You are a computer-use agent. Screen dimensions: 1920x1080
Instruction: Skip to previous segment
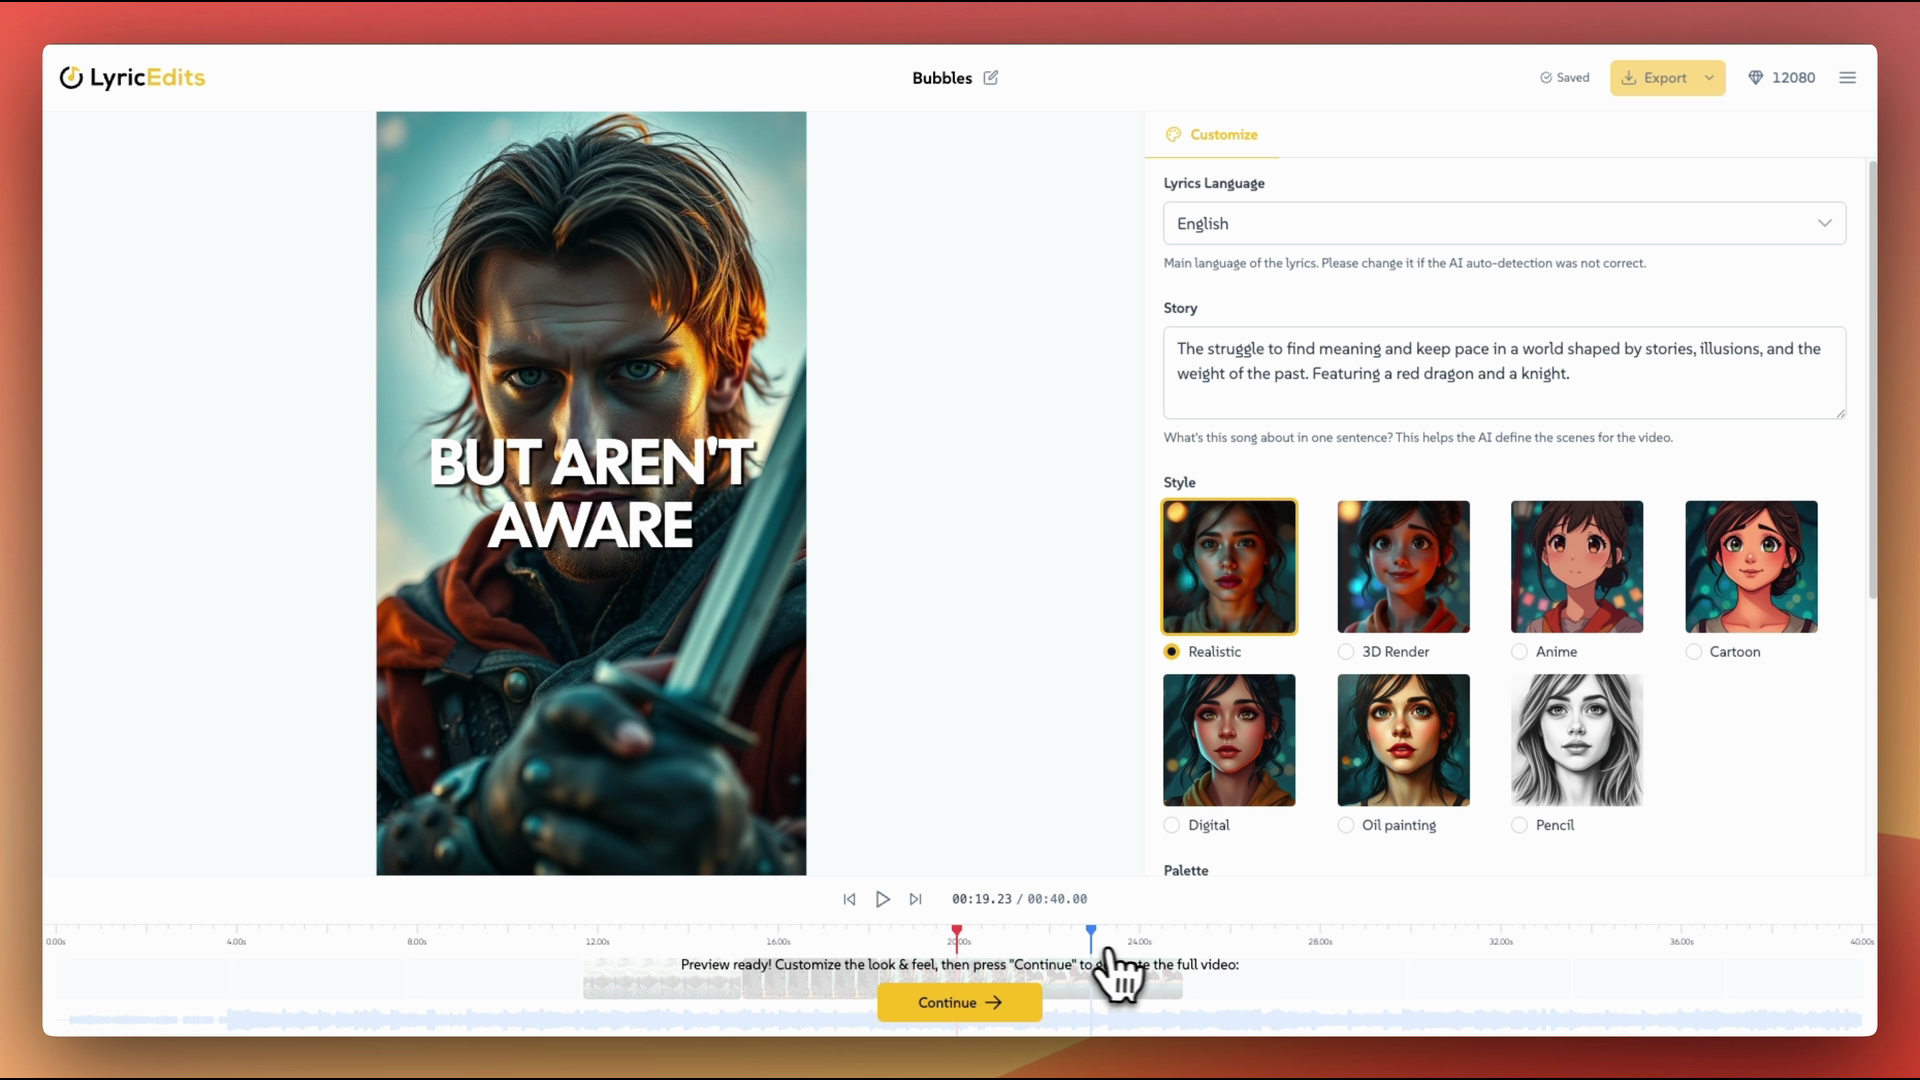click(849, 899)
